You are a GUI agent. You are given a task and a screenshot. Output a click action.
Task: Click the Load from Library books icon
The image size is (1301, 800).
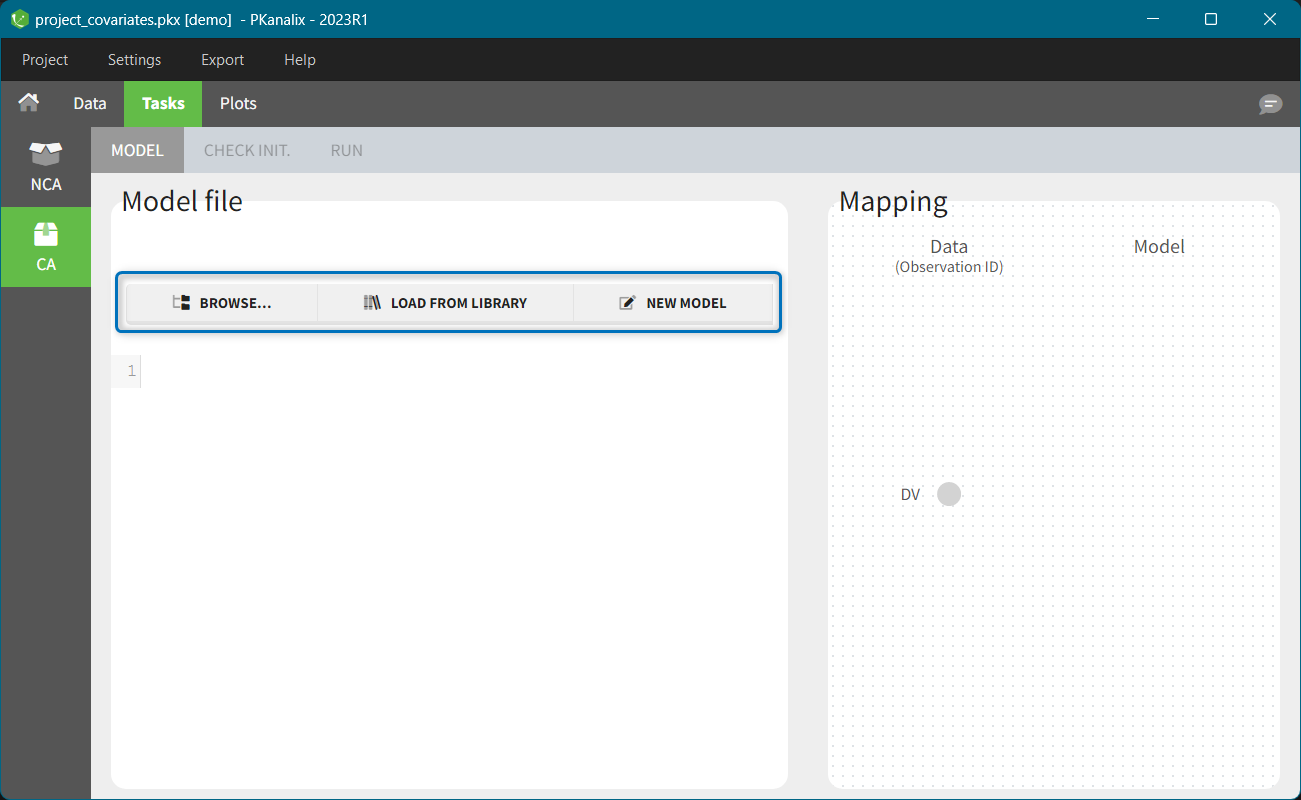coord(372,303)
